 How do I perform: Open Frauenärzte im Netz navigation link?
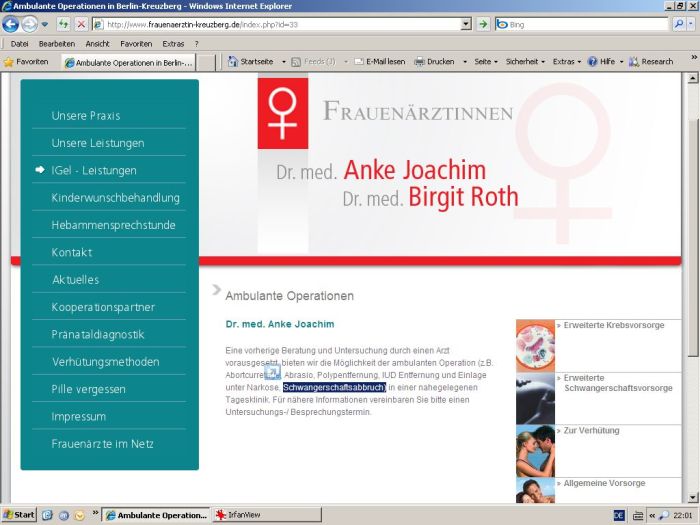(102, 444)
